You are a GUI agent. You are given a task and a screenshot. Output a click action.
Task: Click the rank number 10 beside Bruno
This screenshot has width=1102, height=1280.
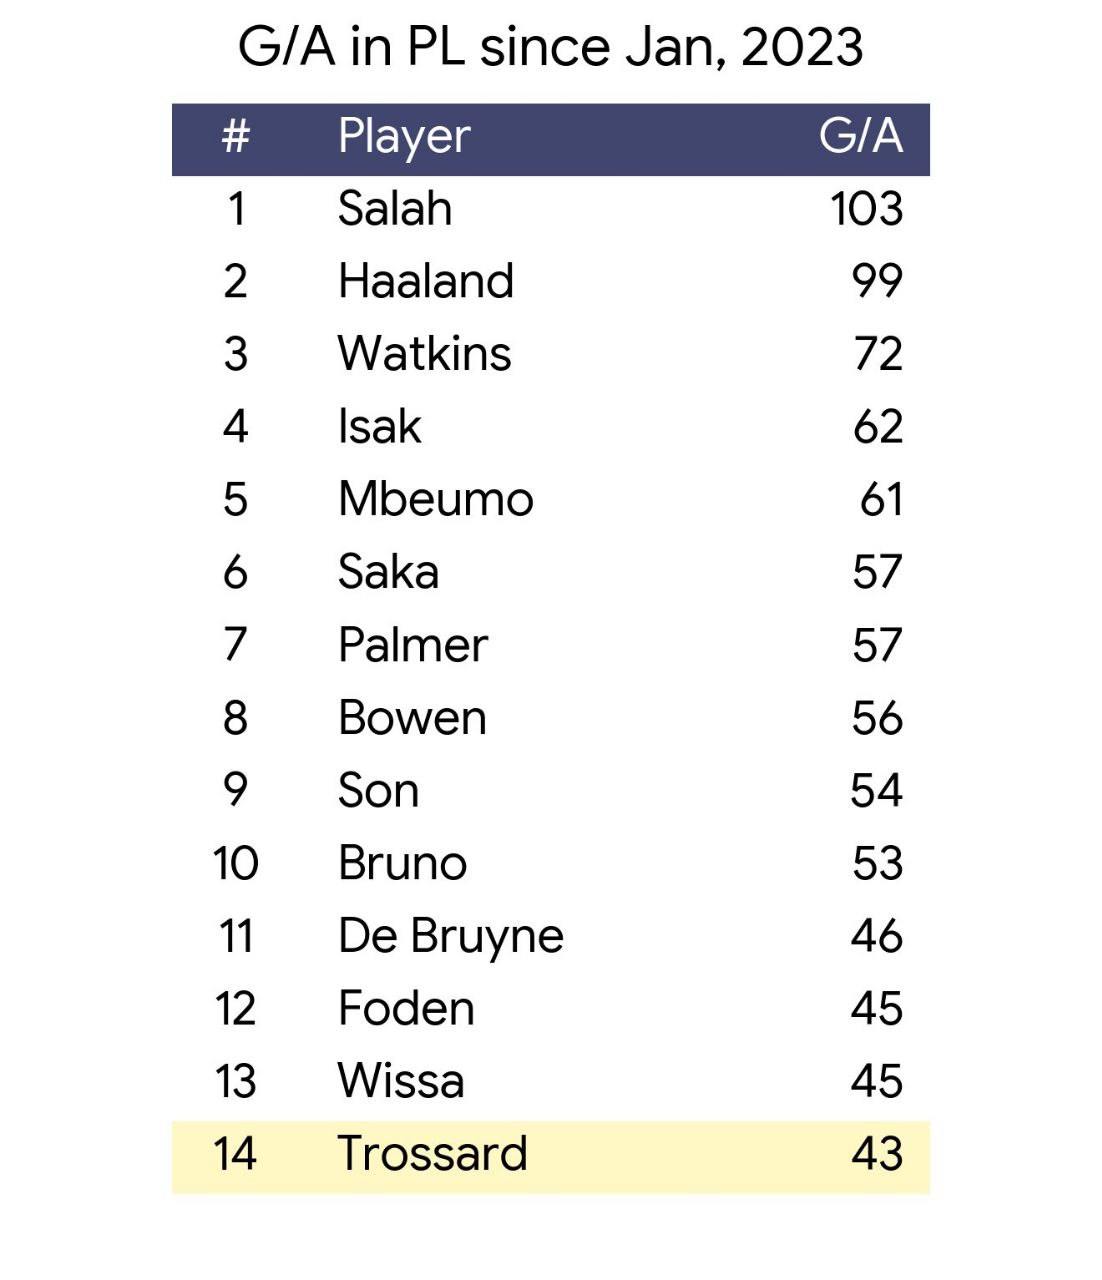click(235, 863)
